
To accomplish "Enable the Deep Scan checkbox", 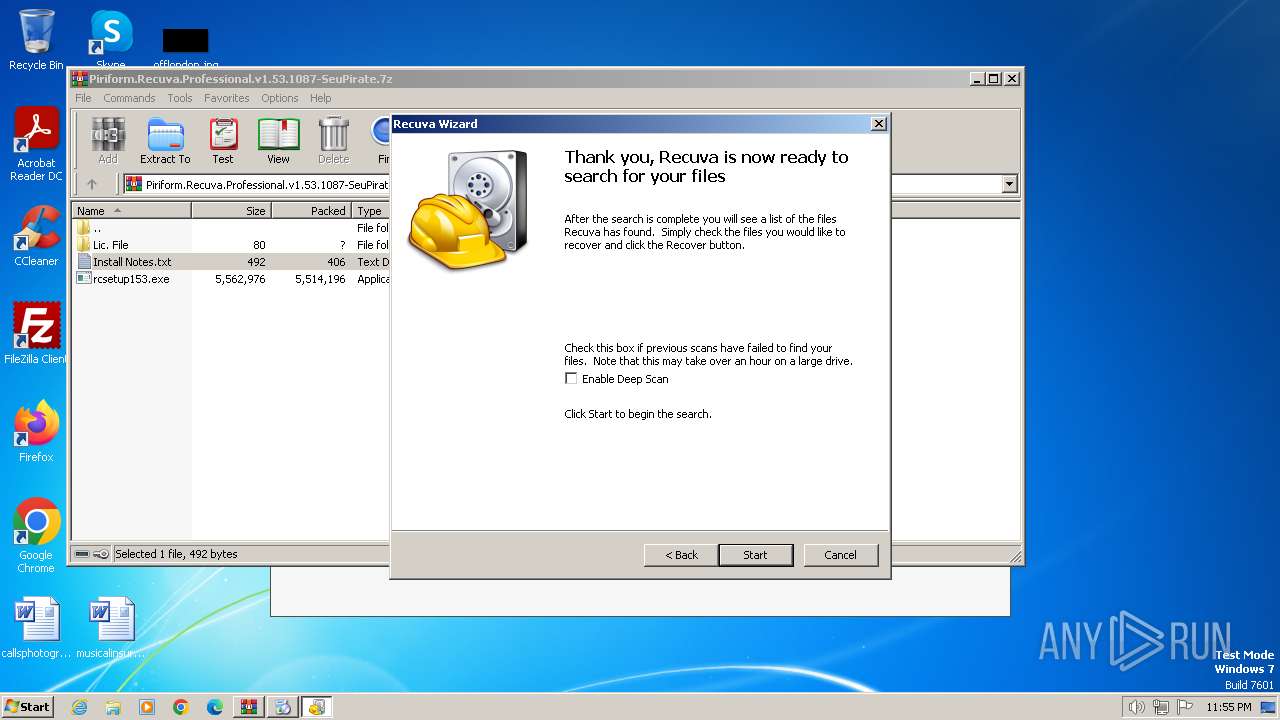I will (571, 379).
